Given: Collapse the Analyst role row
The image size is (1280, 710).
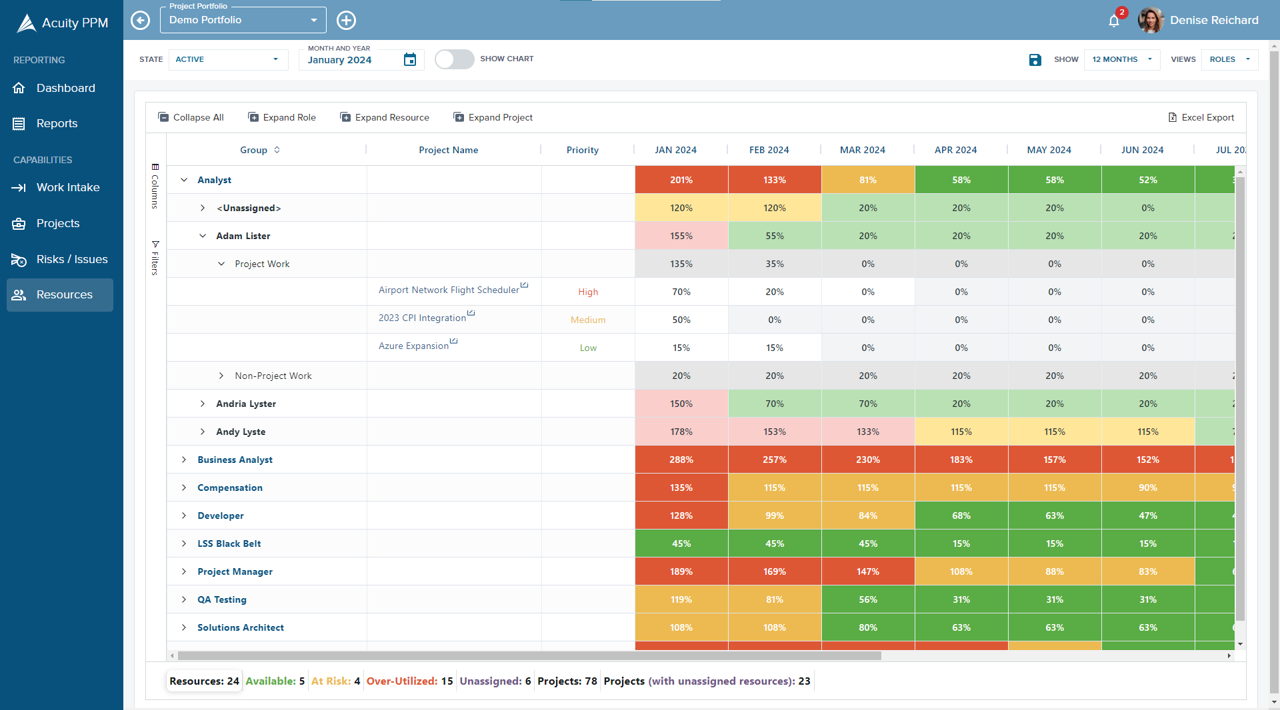Looking at the screenshot, I should click(184, 180).
